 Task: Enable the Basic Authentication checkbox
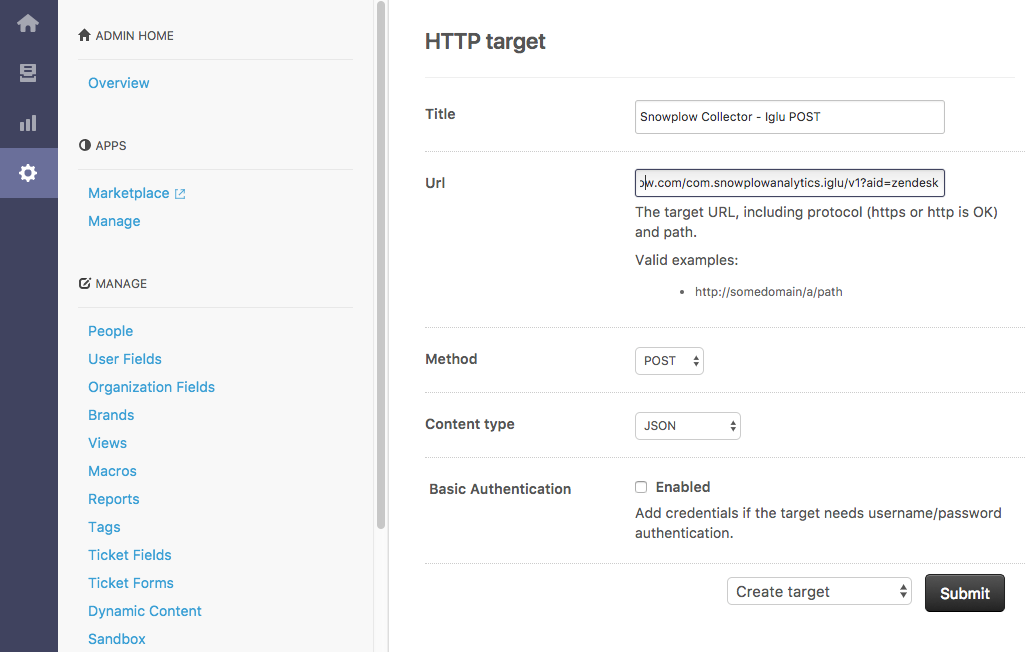click(x=641, y=487)
